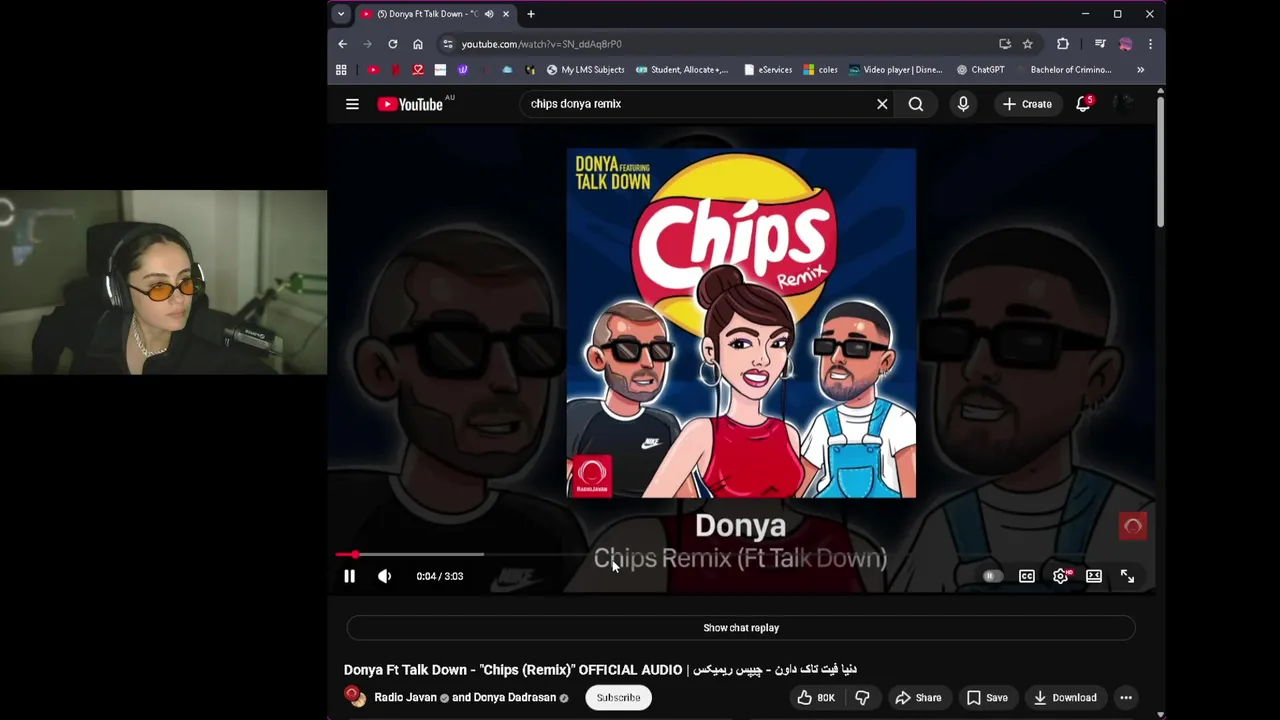Subscribe to the channel
The height and width of the screenshot is (720, 1280).
tap(618, 698)
